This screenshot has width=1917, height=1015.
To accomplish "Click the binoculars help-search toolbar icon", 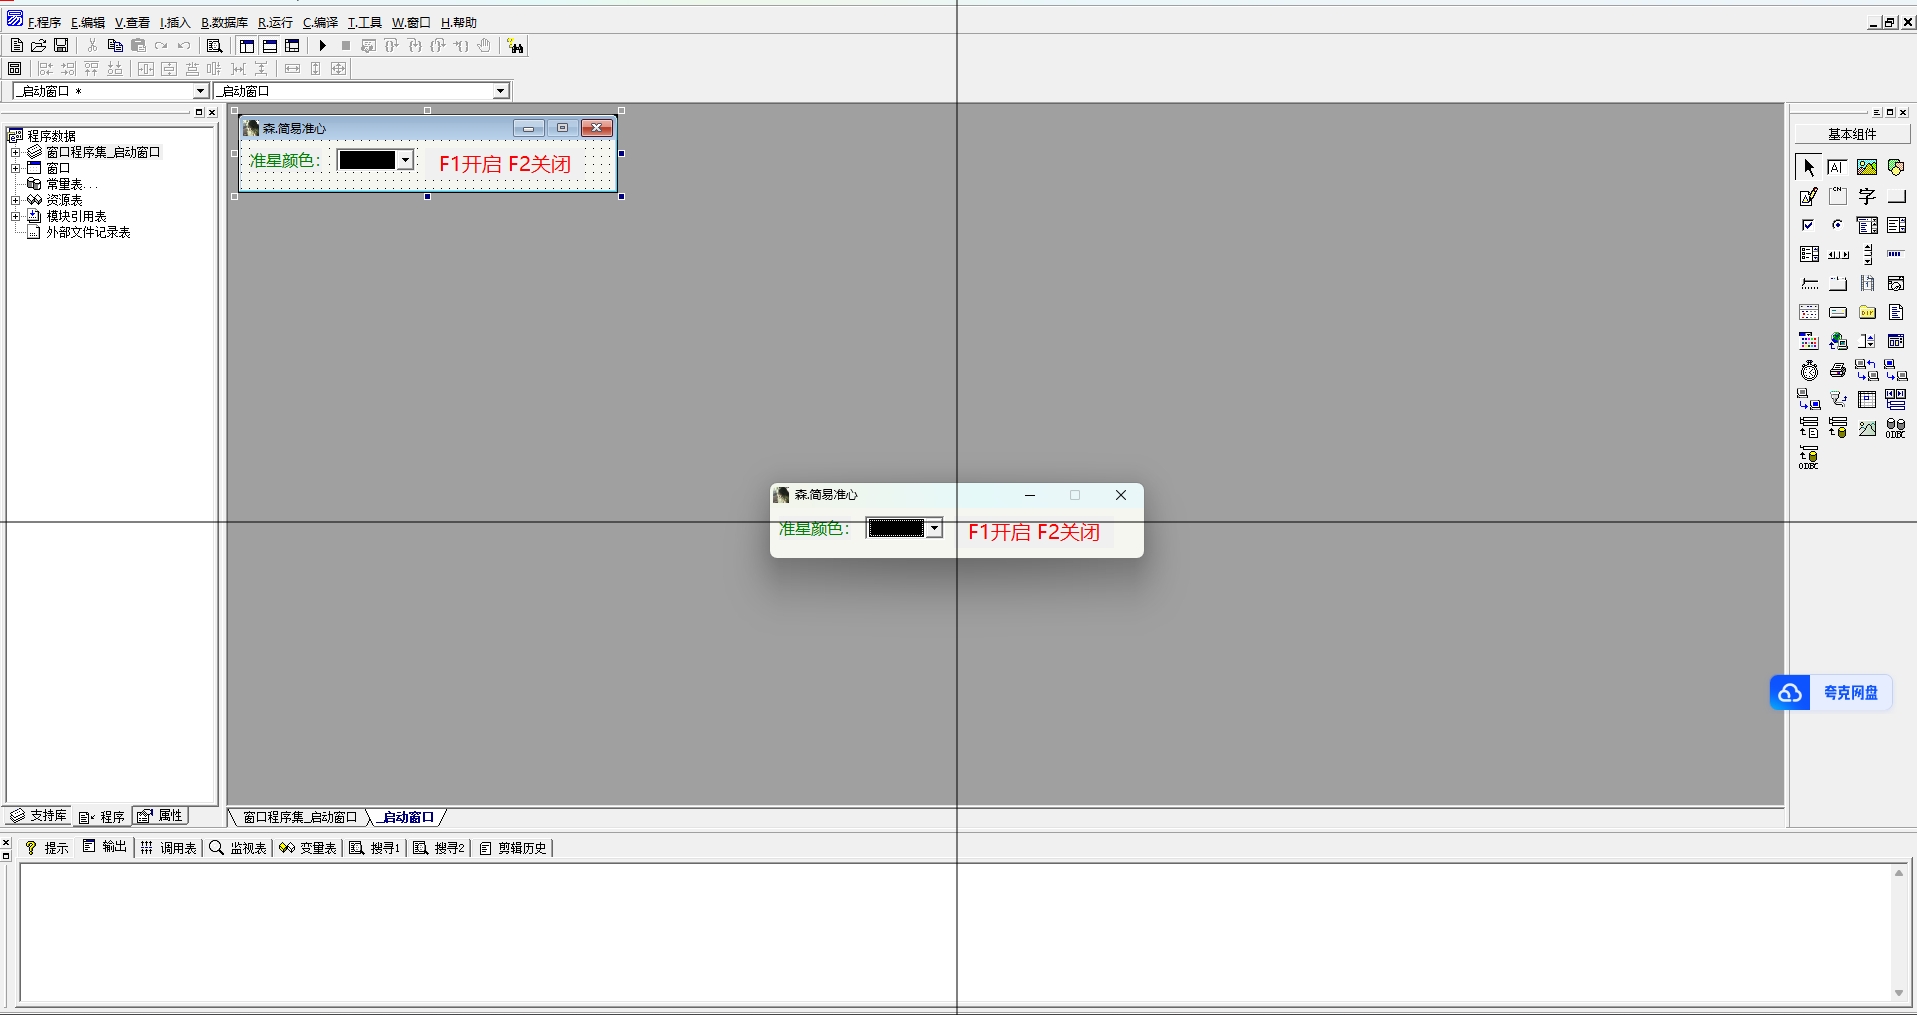I will coord(515,46).
